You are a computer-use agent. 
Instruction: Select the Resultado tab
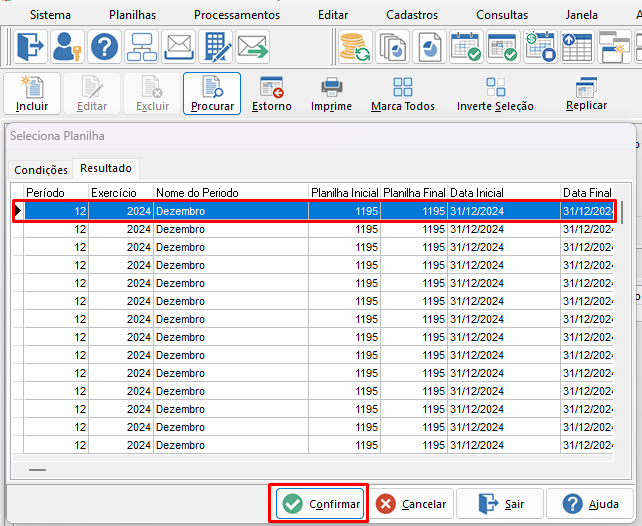point(106,168)
